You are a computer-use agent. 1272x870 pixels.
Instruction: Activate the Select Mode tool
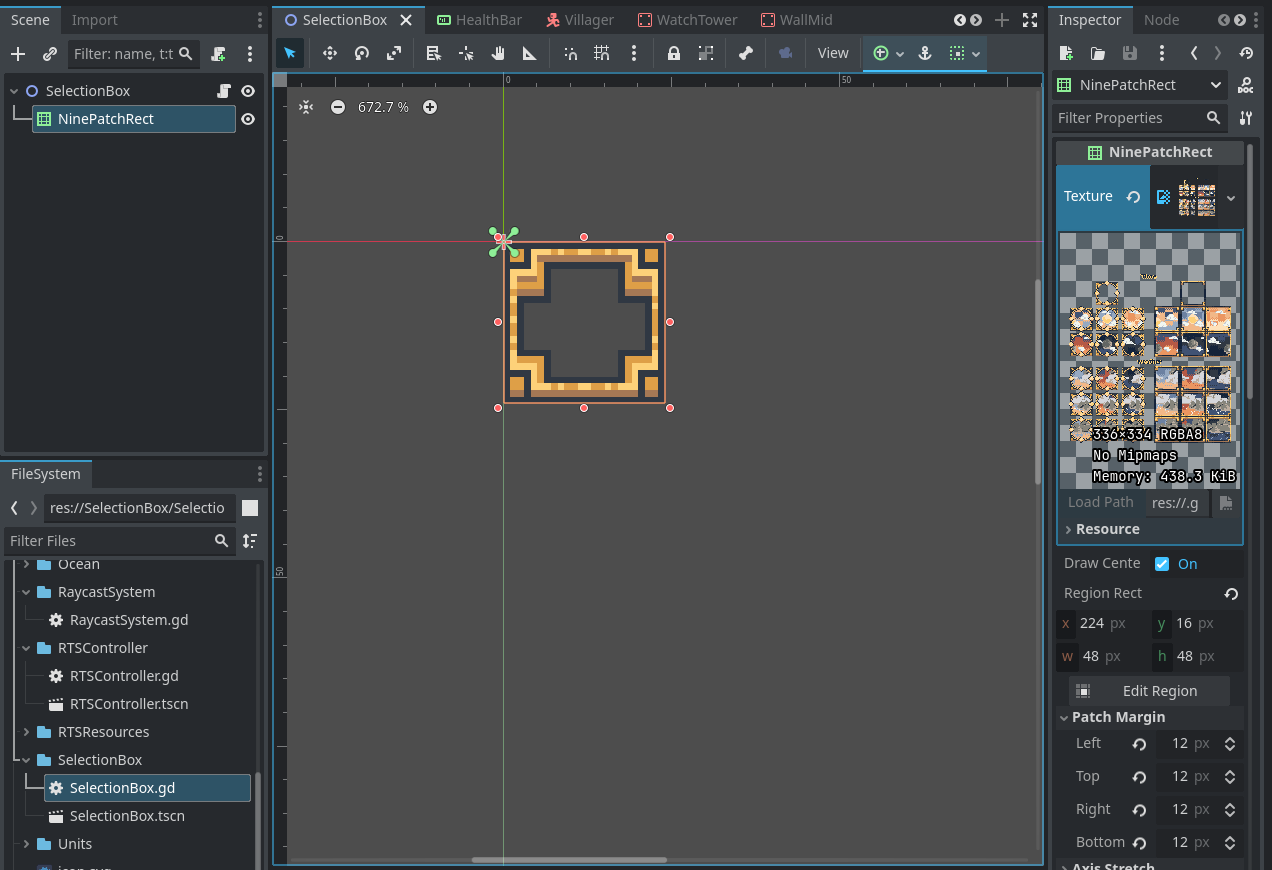(x=289, y=53)
